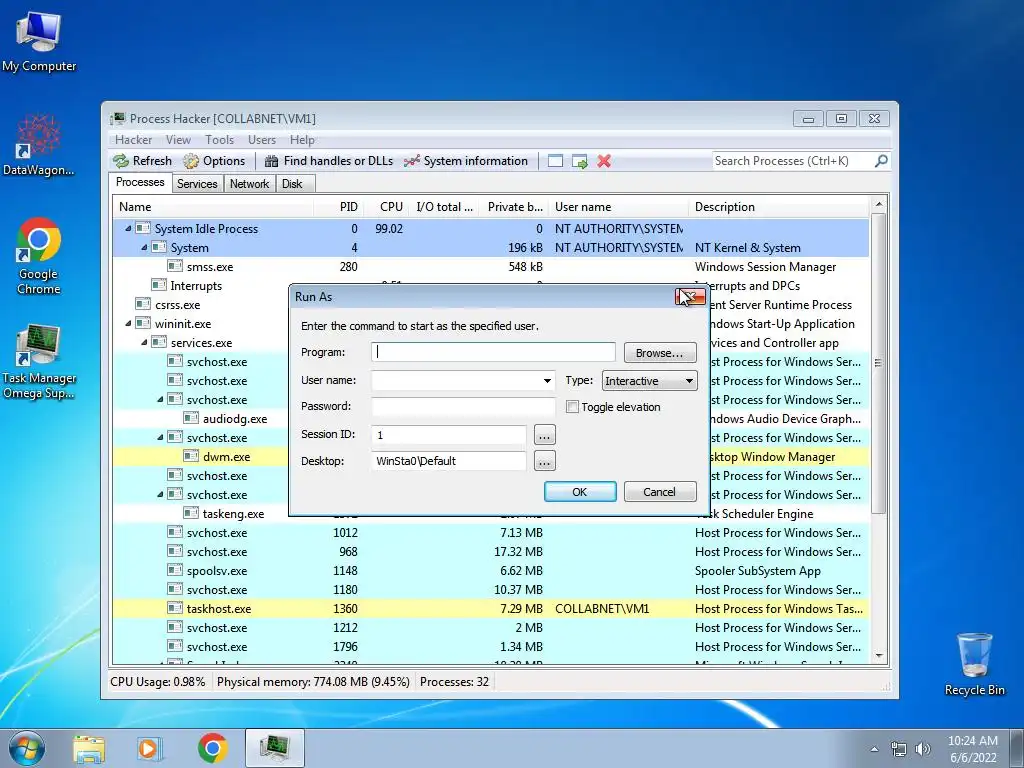Image resolution: width=1024 pixels, height=768 pixels.
Task: Click the Session ID browse ellipsis button
Action: (545, 434)
